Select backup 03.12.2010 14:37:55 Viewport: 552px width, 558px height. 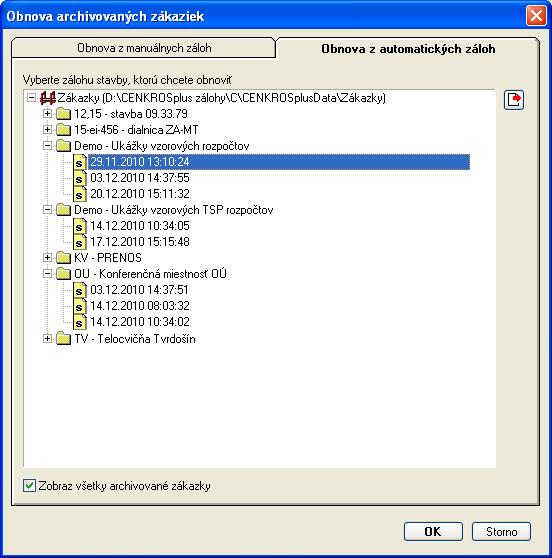click(x=140, y=178)
